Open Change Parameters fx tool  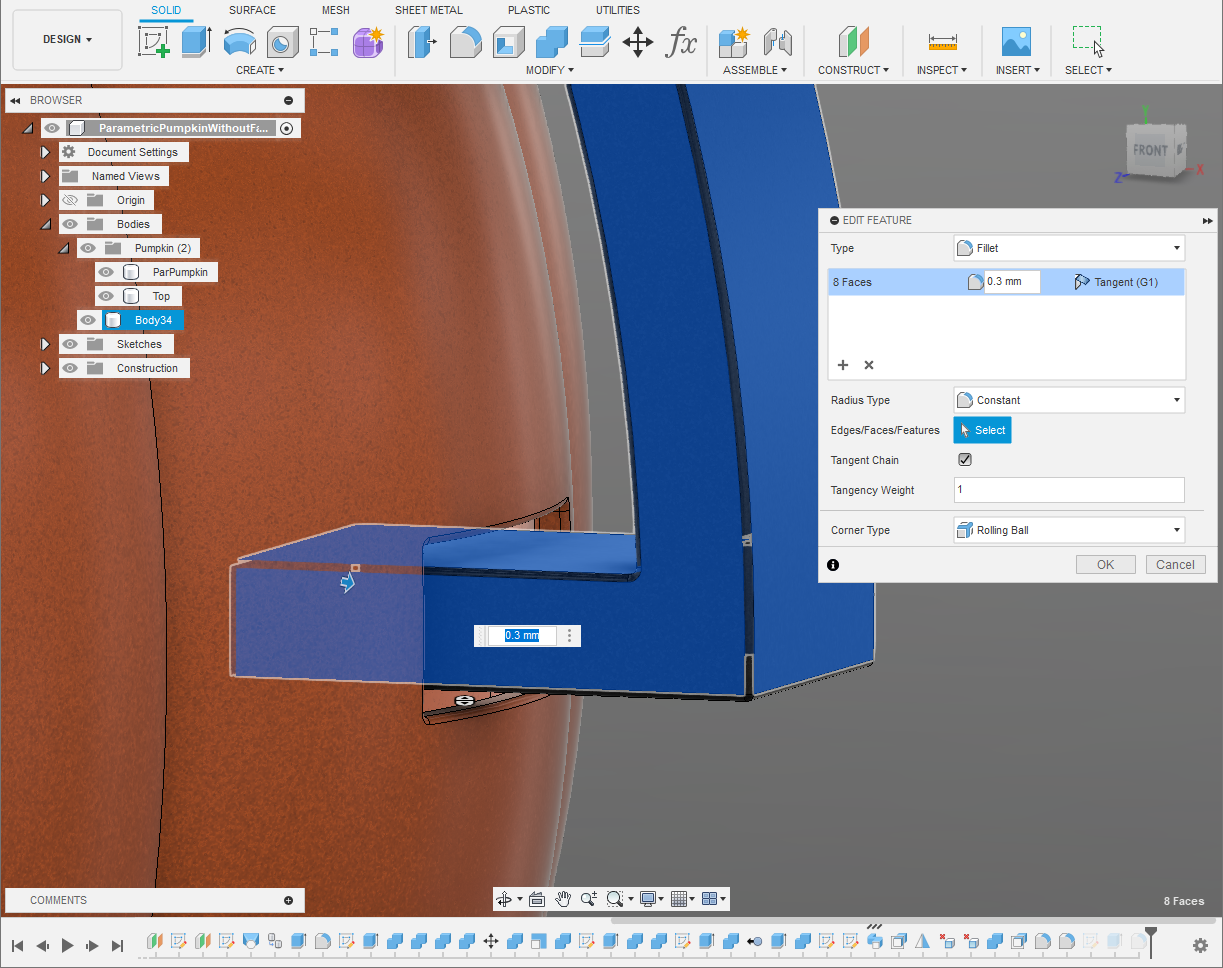pos(681,42)
